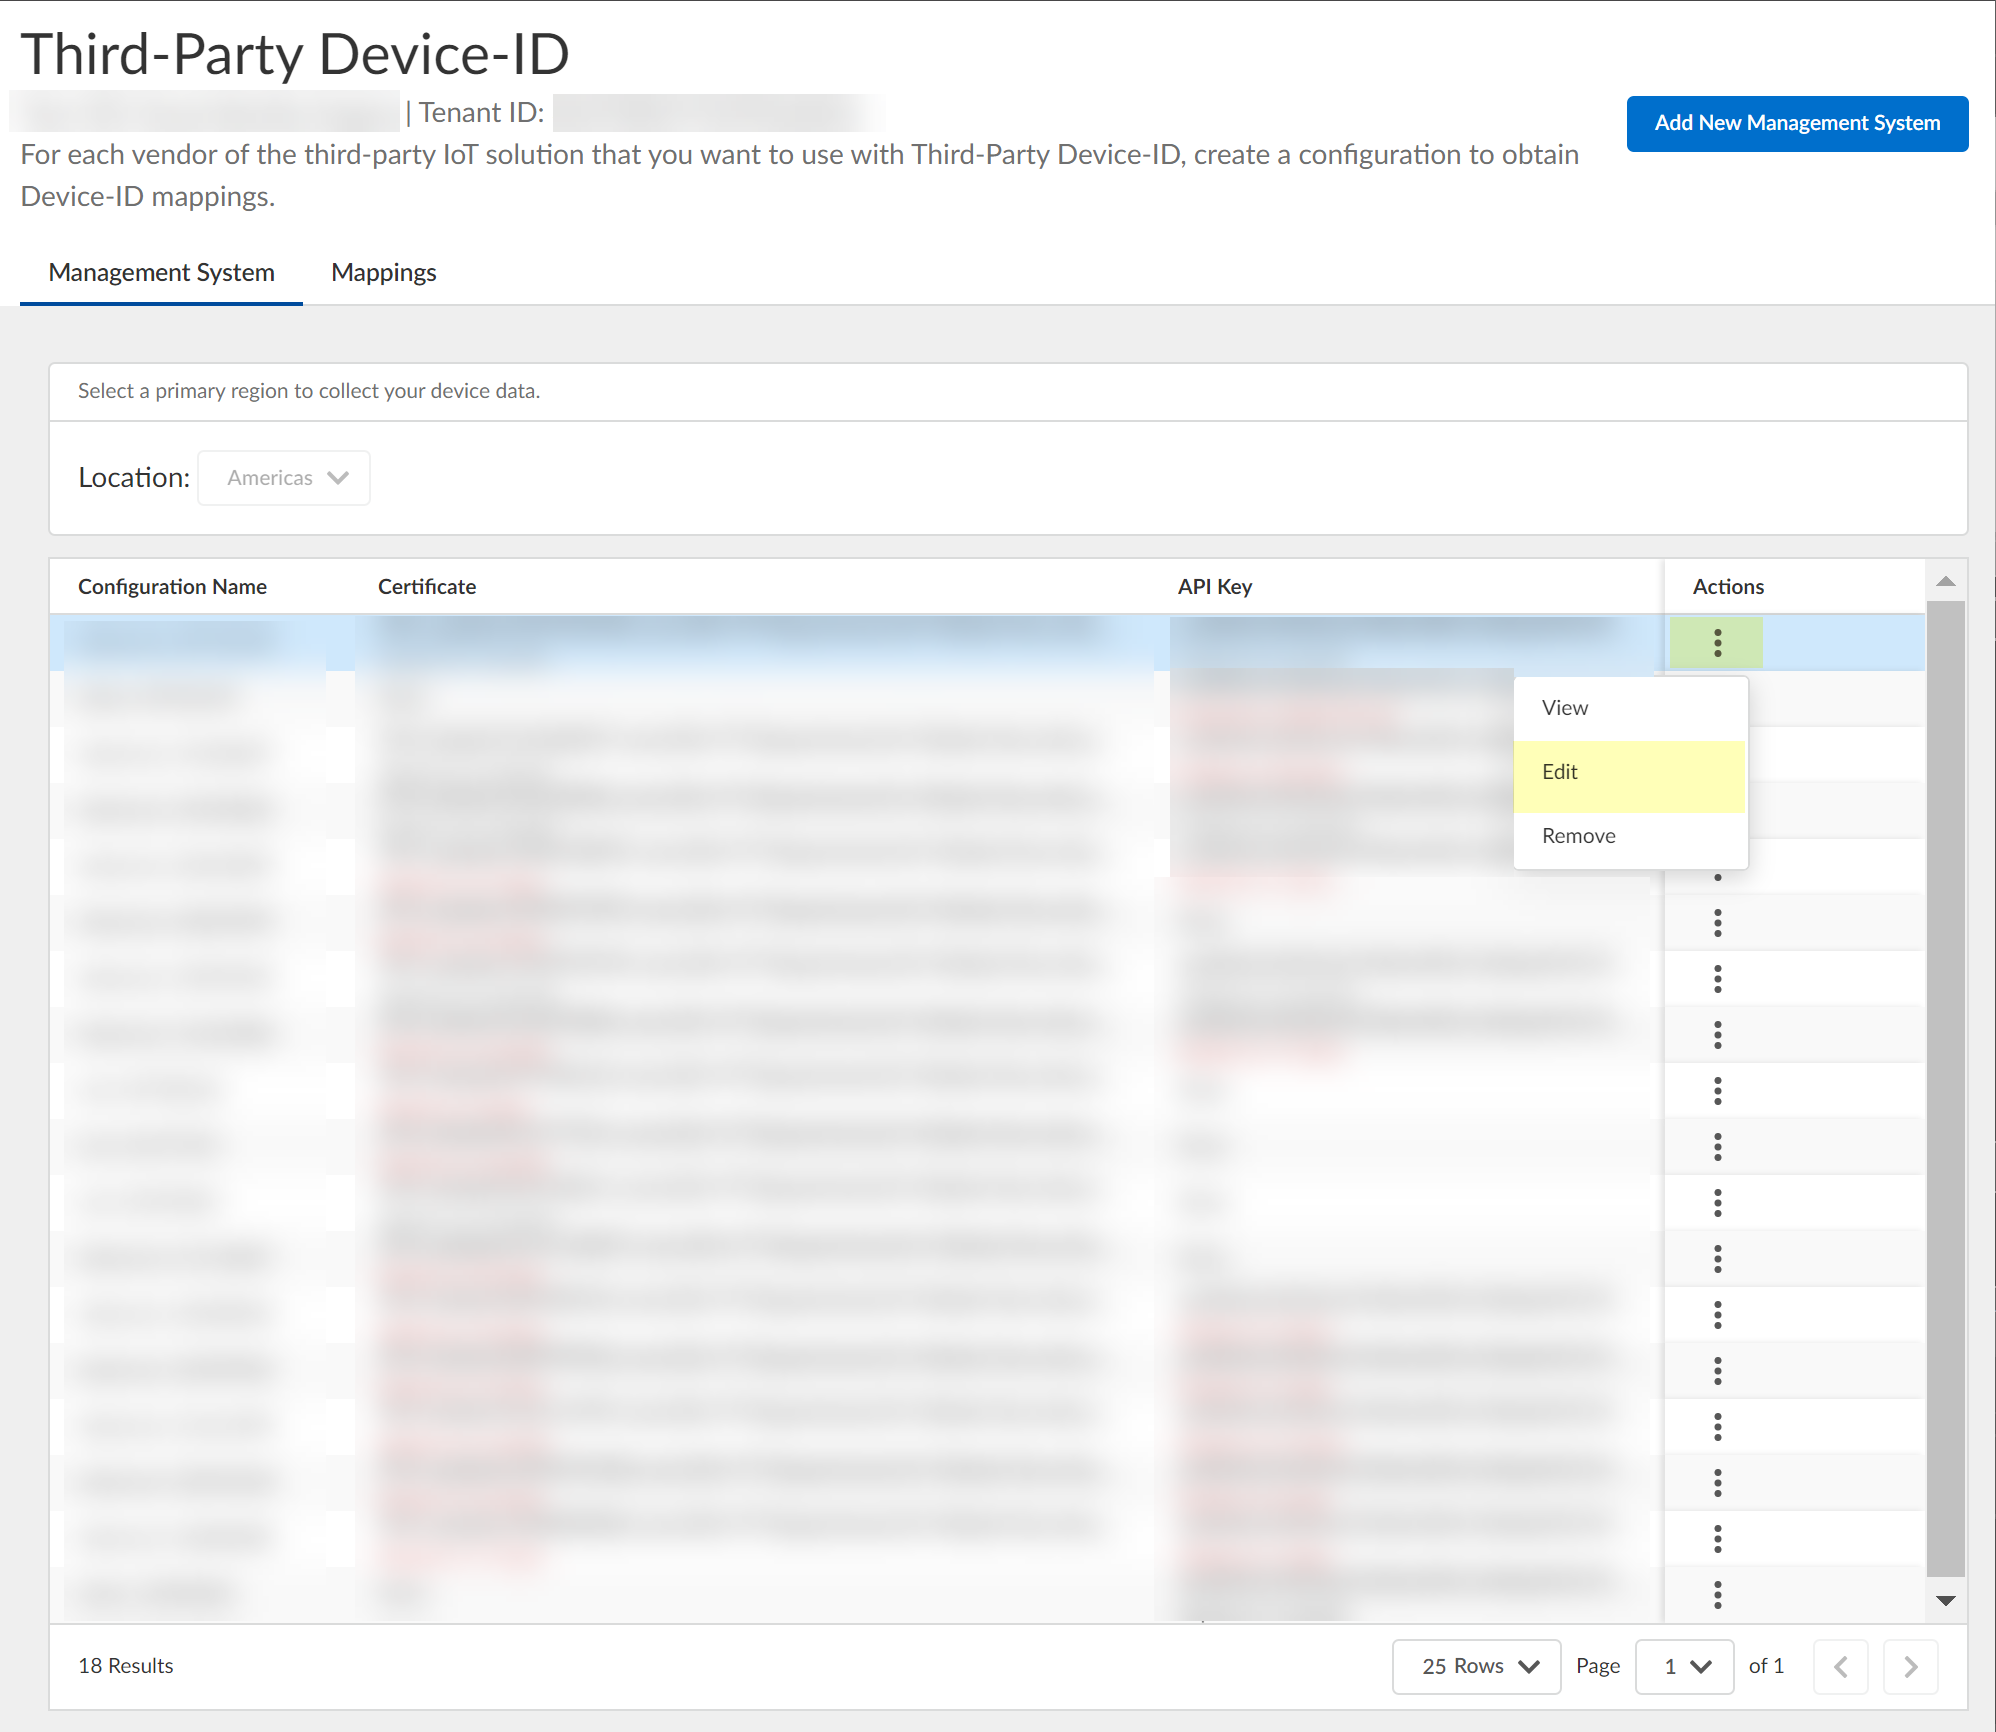This screenshot has height=1732, width=1996.
Task: Click the previous page arrow
Action: pos(1841,1666)
